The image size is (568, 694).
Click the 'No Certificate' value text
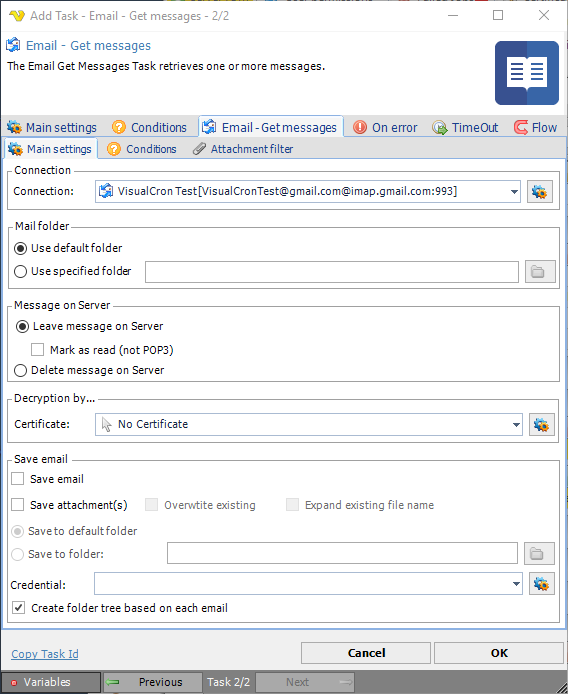tap(153, 424)
